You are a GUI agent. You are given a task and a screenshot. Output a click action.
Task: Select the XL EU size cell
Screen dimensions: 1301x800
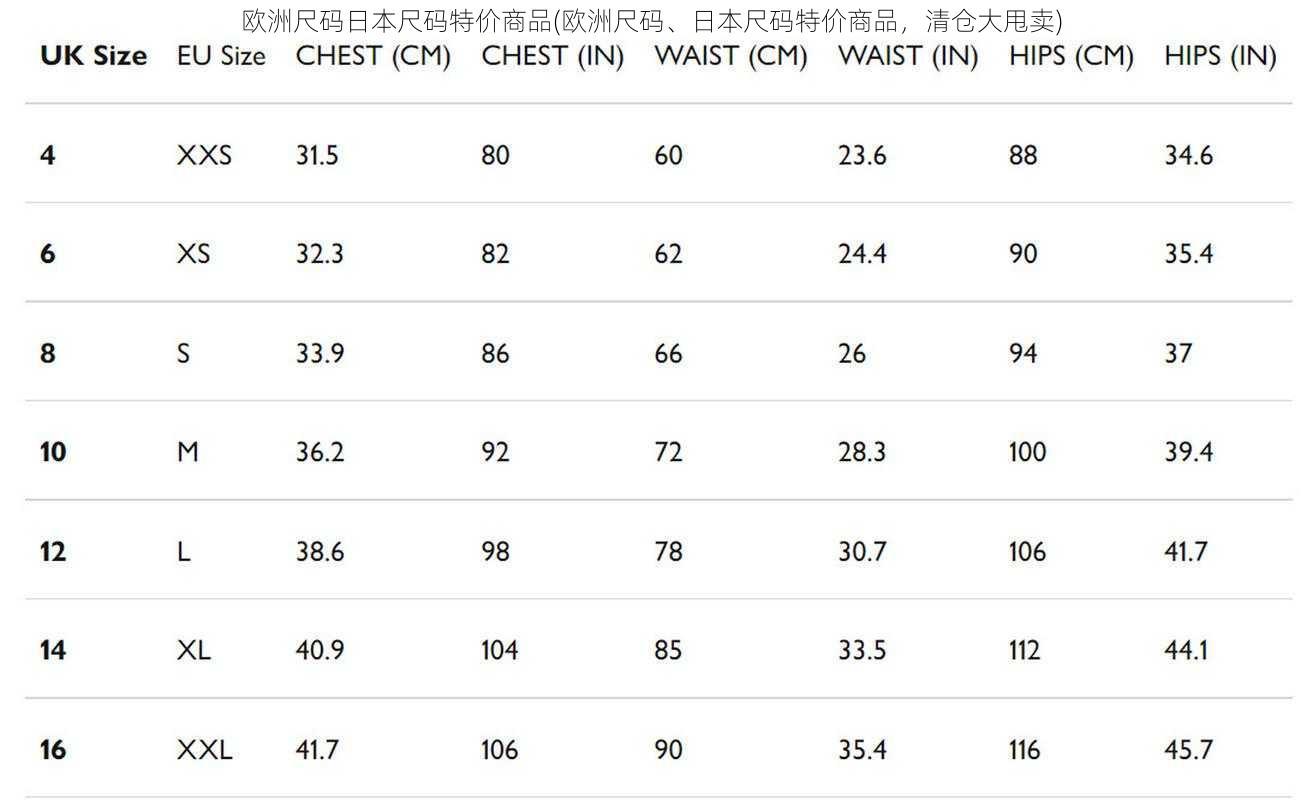pos(194,650)
